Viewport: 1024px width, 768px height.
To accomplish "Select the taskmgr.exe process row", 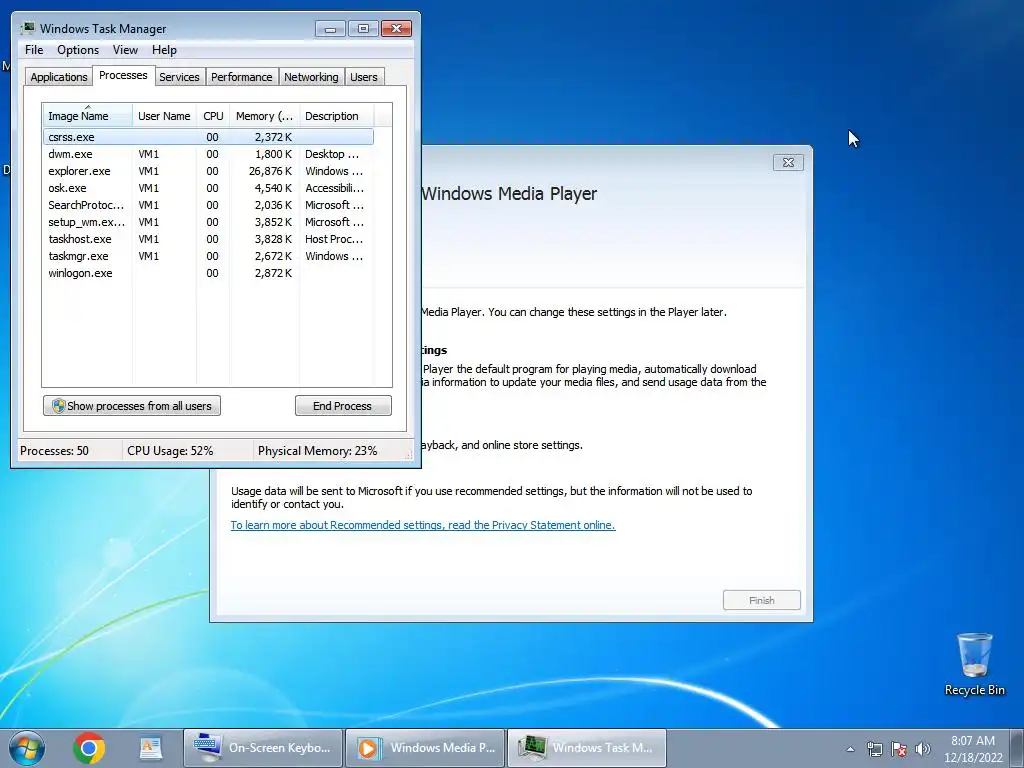I will click(208, 256).
